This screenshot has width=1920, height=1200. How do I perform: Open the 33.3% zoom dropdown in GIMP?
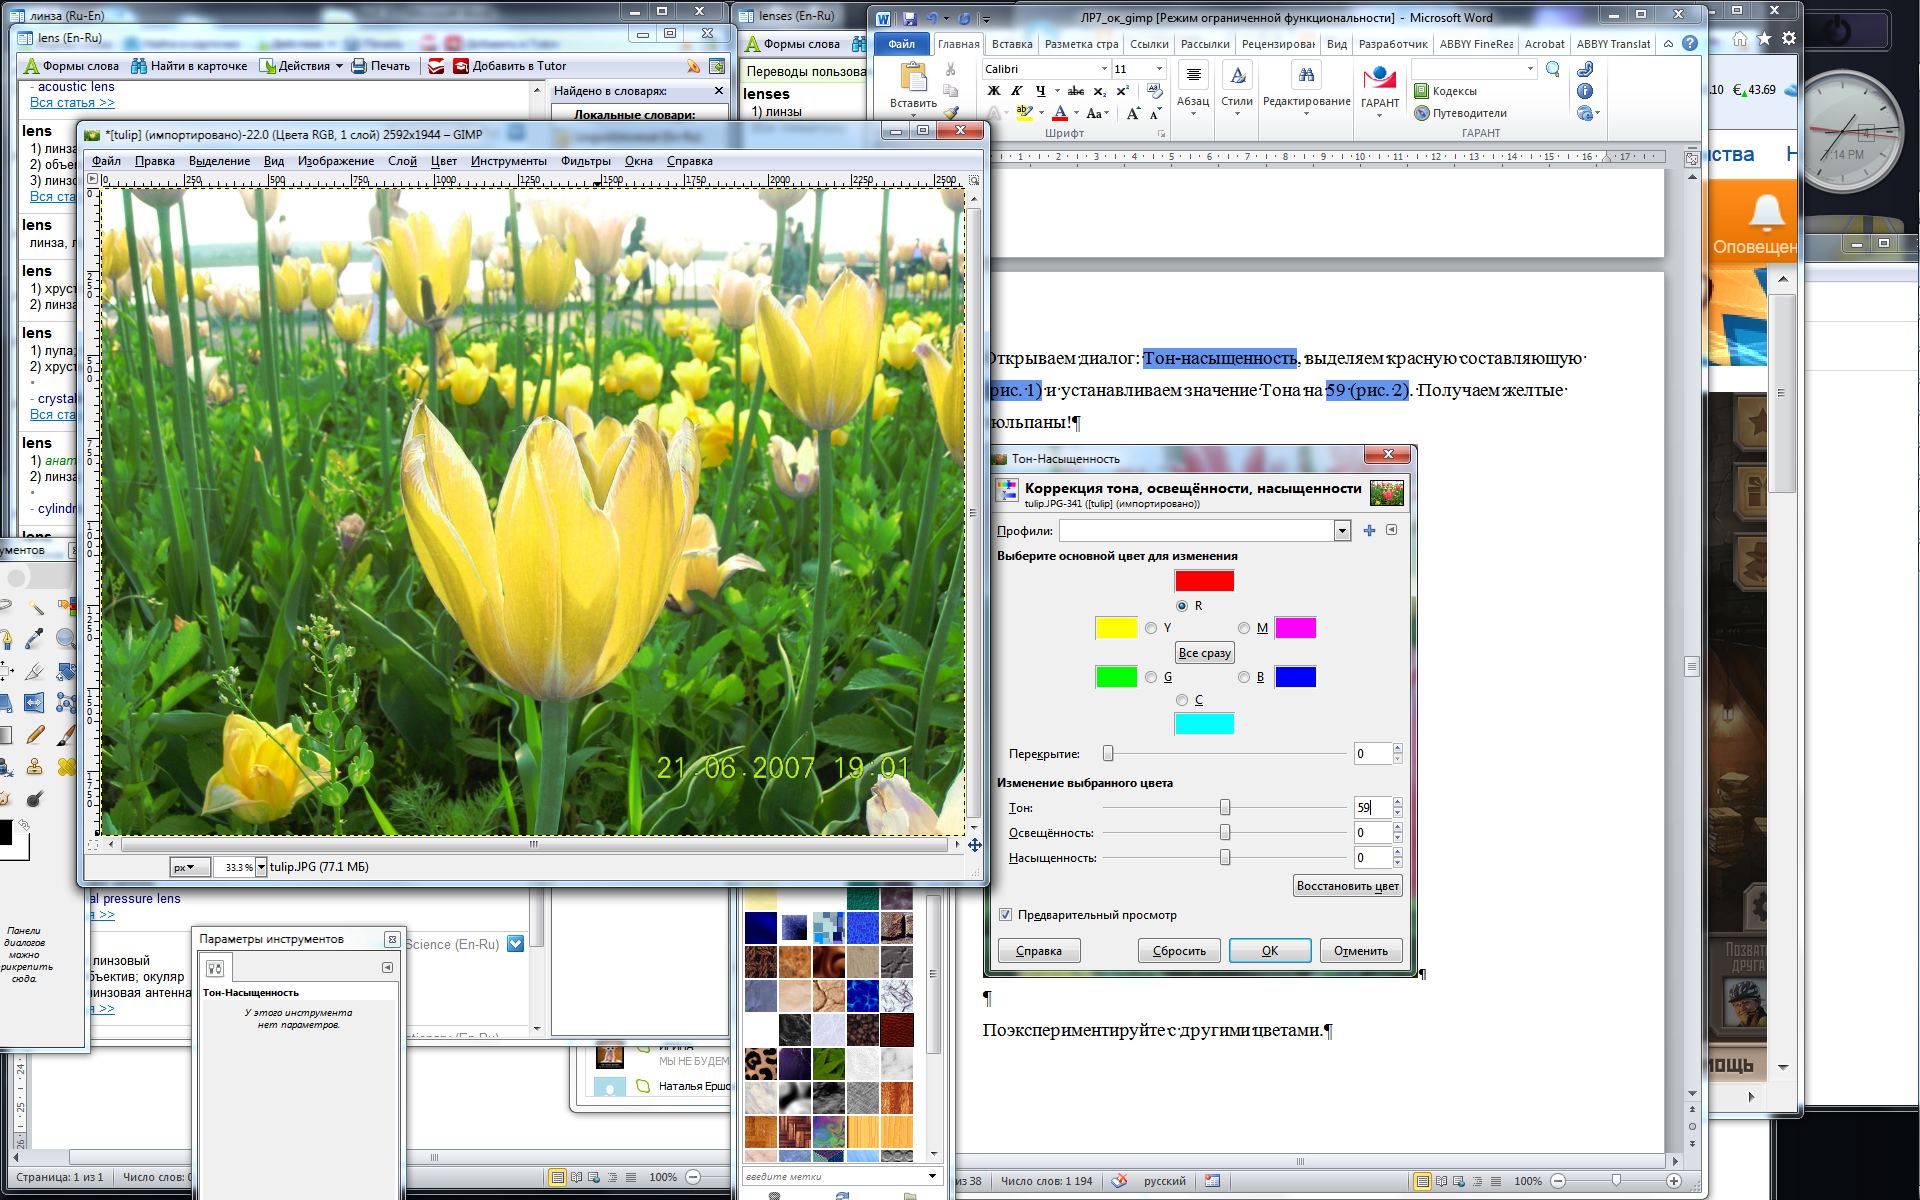tap(261, 867)
